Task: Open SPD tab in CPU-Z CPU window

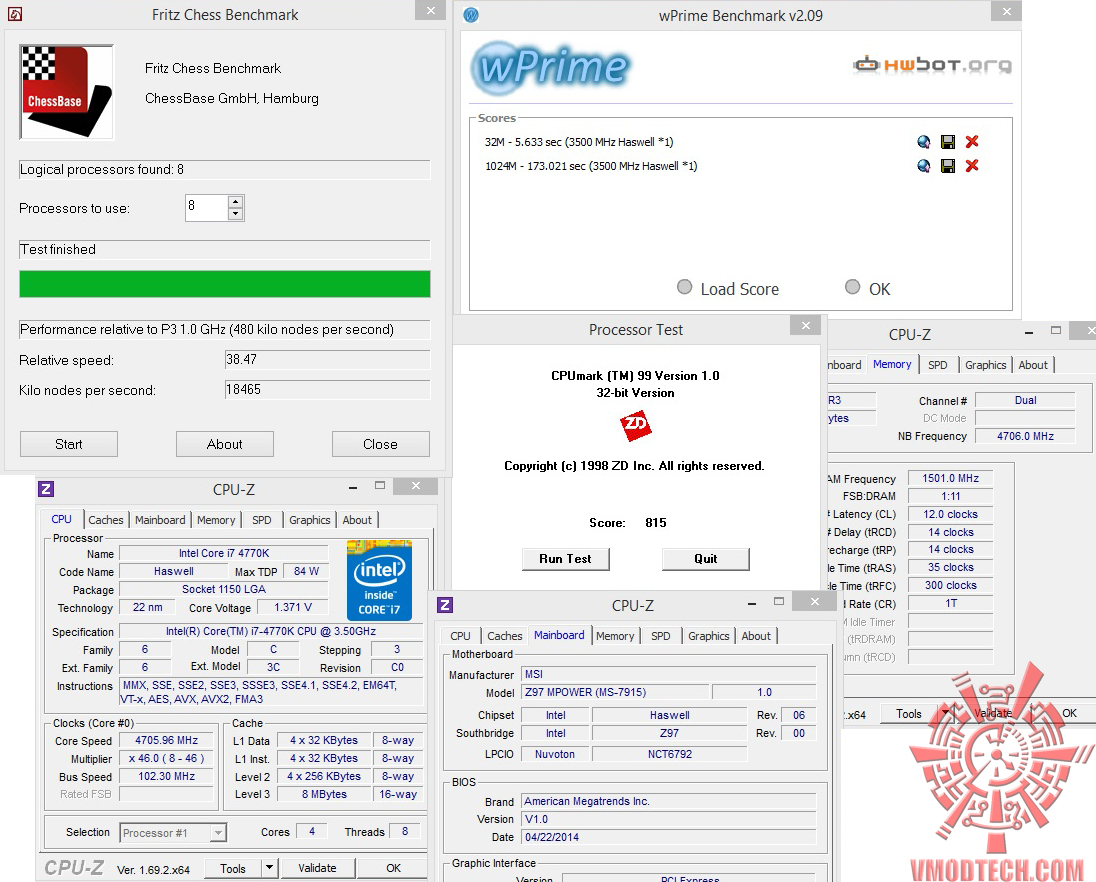Action: coord(261,519)
